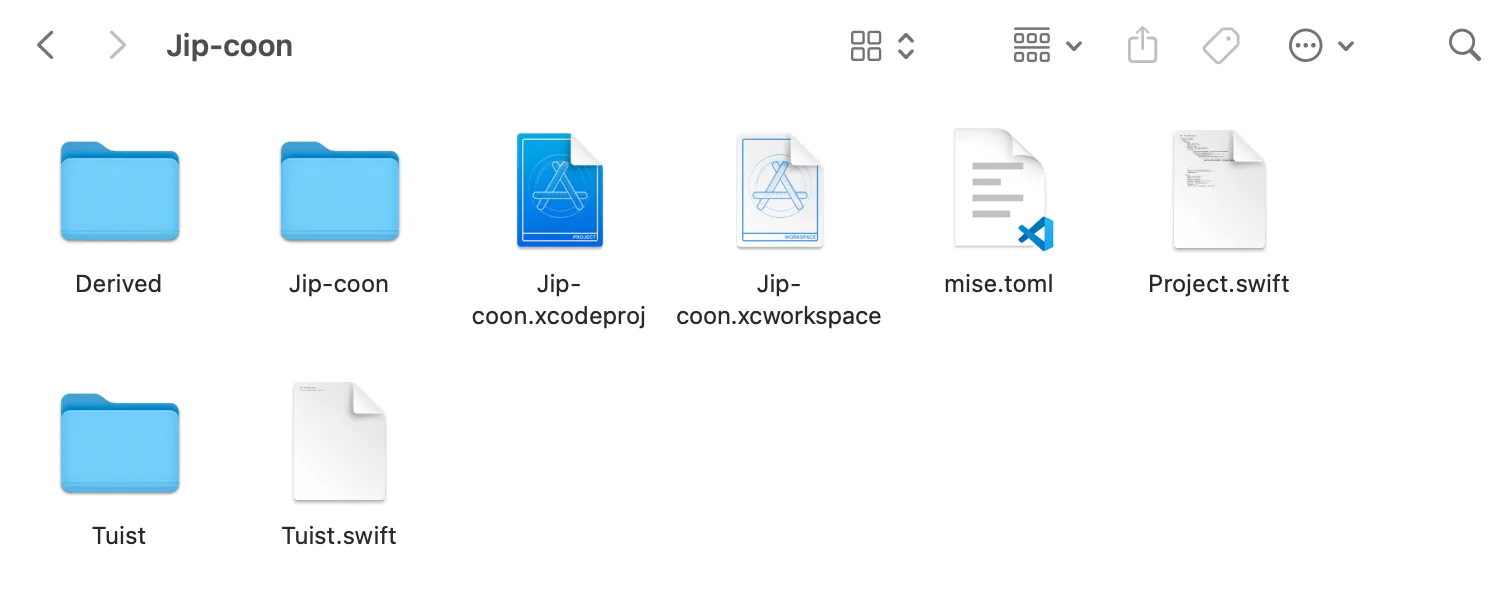1508x610 pixels.
Task: Open the Tags editor icon
Action: coord(1221,45)
